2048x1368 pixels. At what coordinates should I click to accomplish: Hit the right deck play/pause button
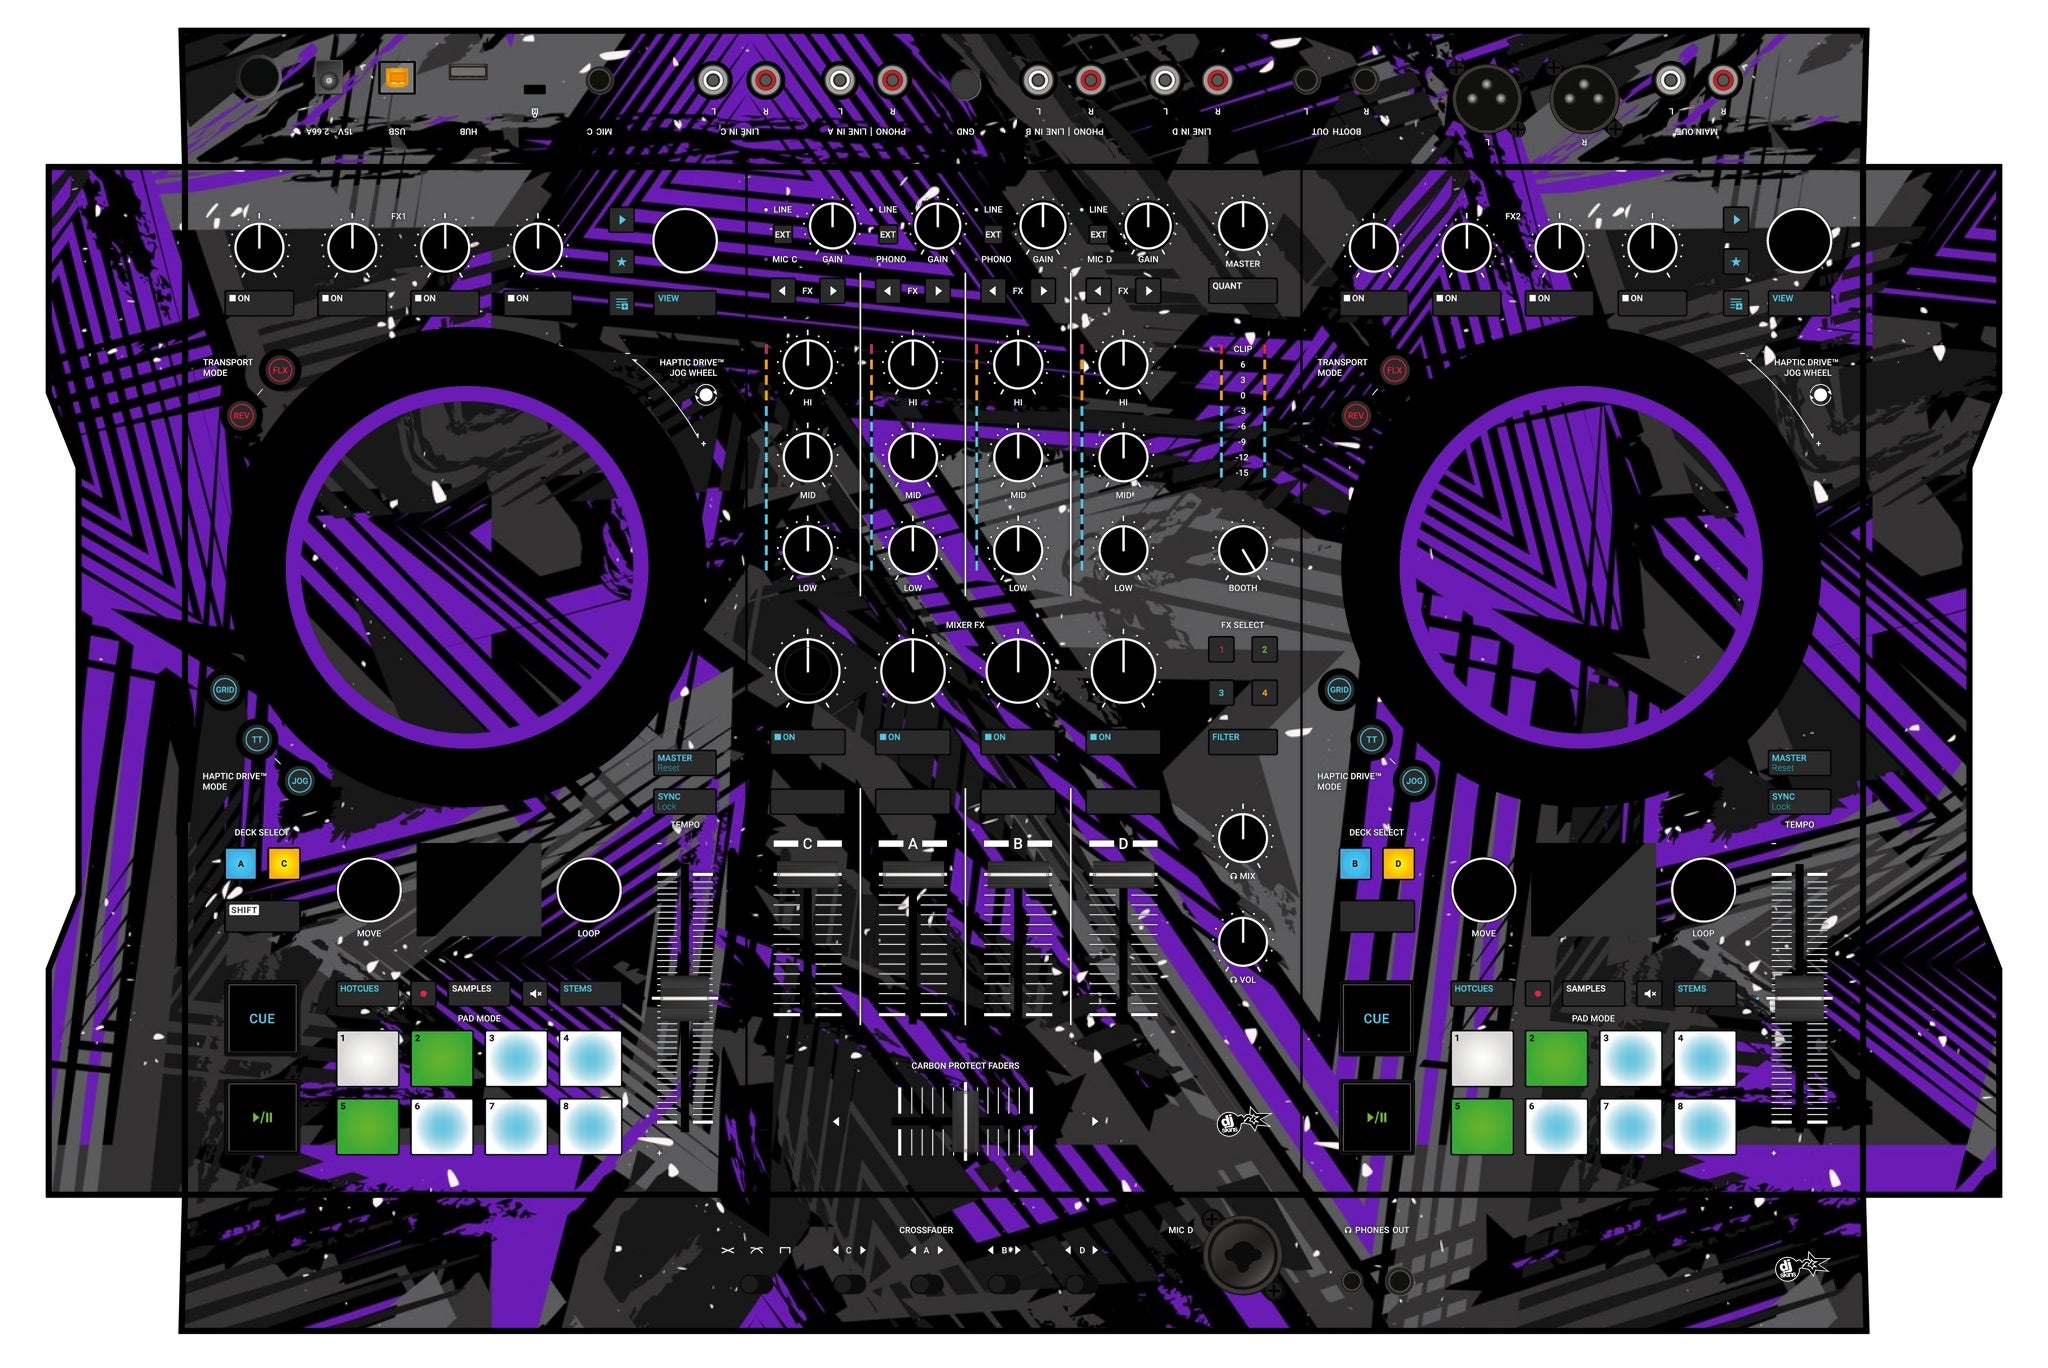click(1376, 1117)
